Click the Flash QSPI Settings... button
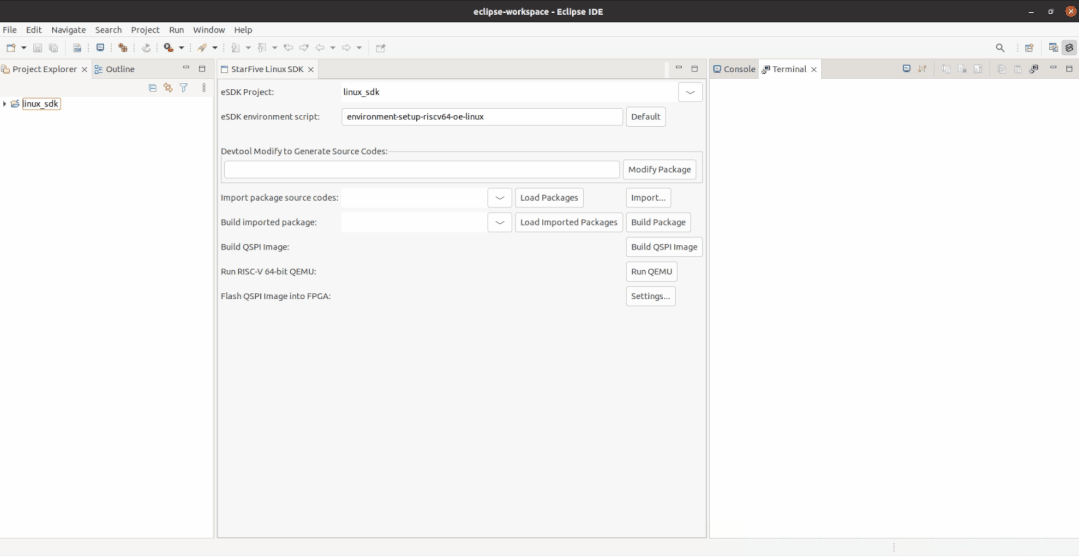Screen dimensions: 1079x556 [650, 297]
